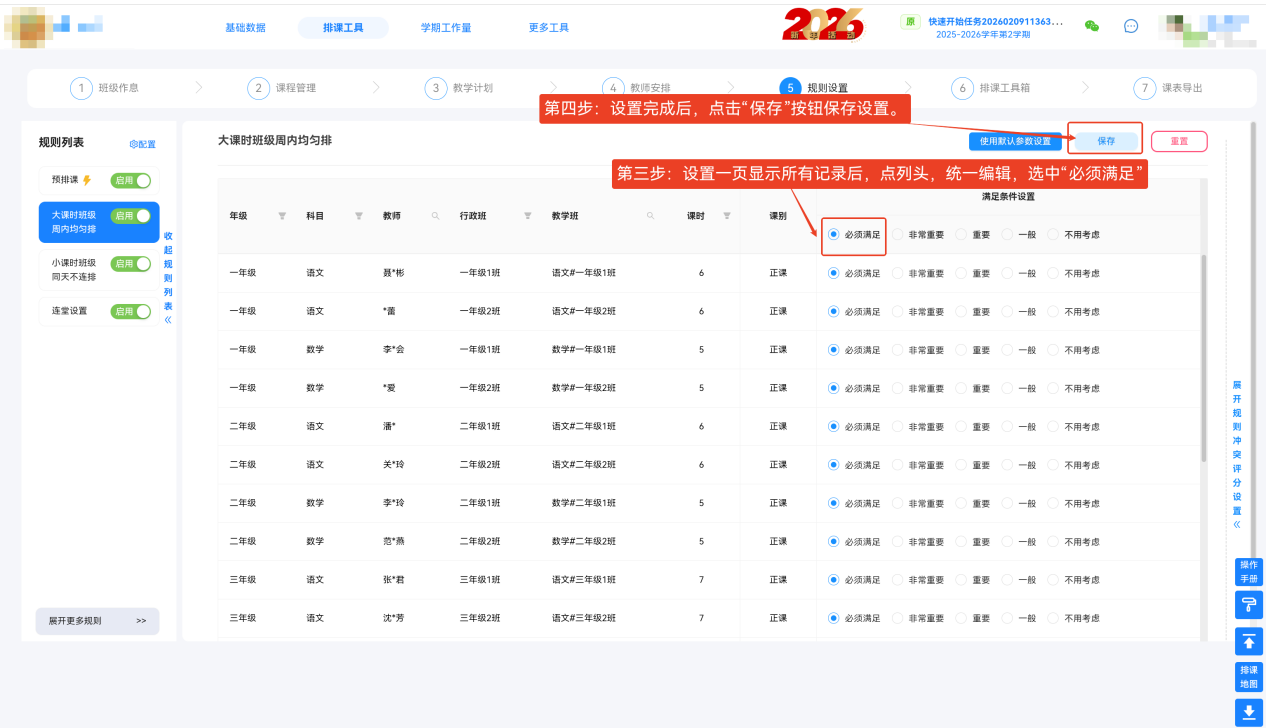Click the lightning icon beside 预排课
Image resolution: width=1266 pixels, height=728 pixels.
coord(87,181)
